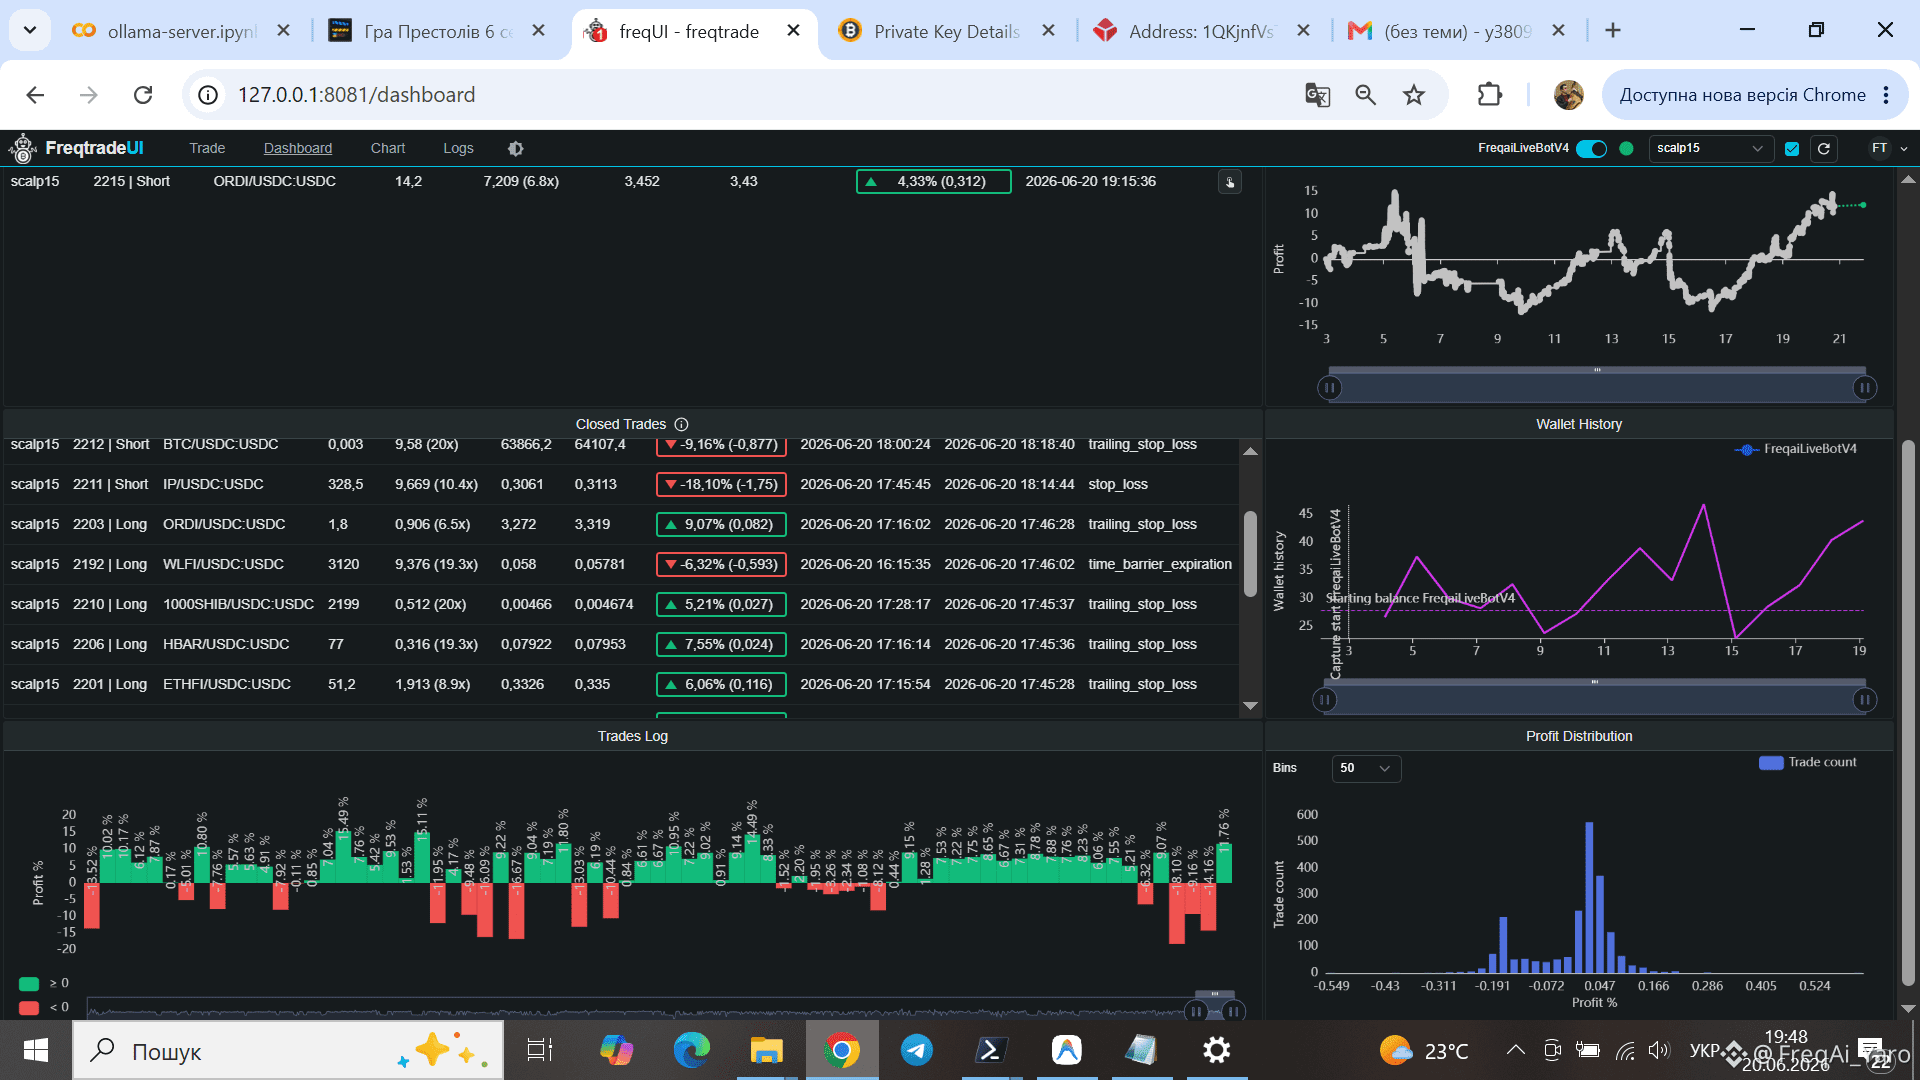This screenshot has height=1080, width=1920.
Task: View site information icon beside the URL
Action: (208, 95)
